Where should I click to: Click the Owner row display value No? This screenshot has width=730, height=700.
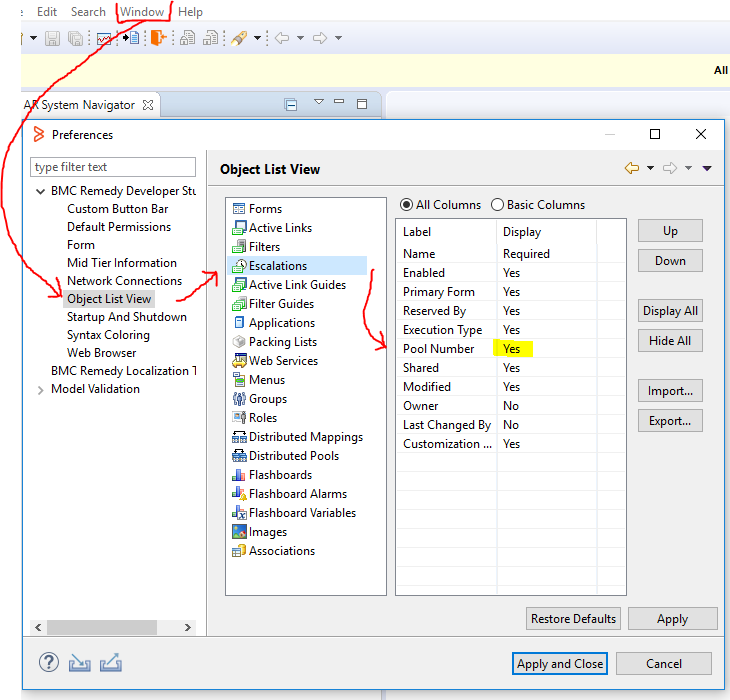pos(511,406)
